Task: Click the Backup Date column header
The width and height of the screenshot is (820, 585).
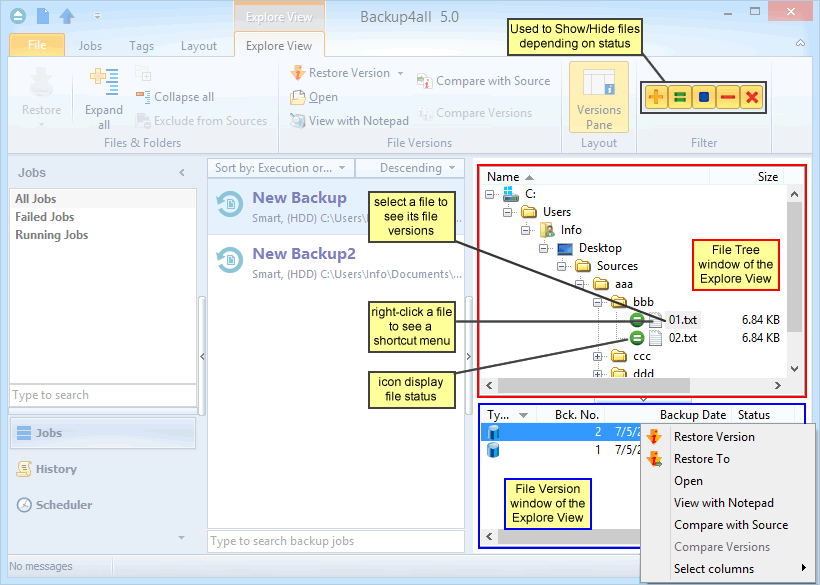Action: [668, 415]
